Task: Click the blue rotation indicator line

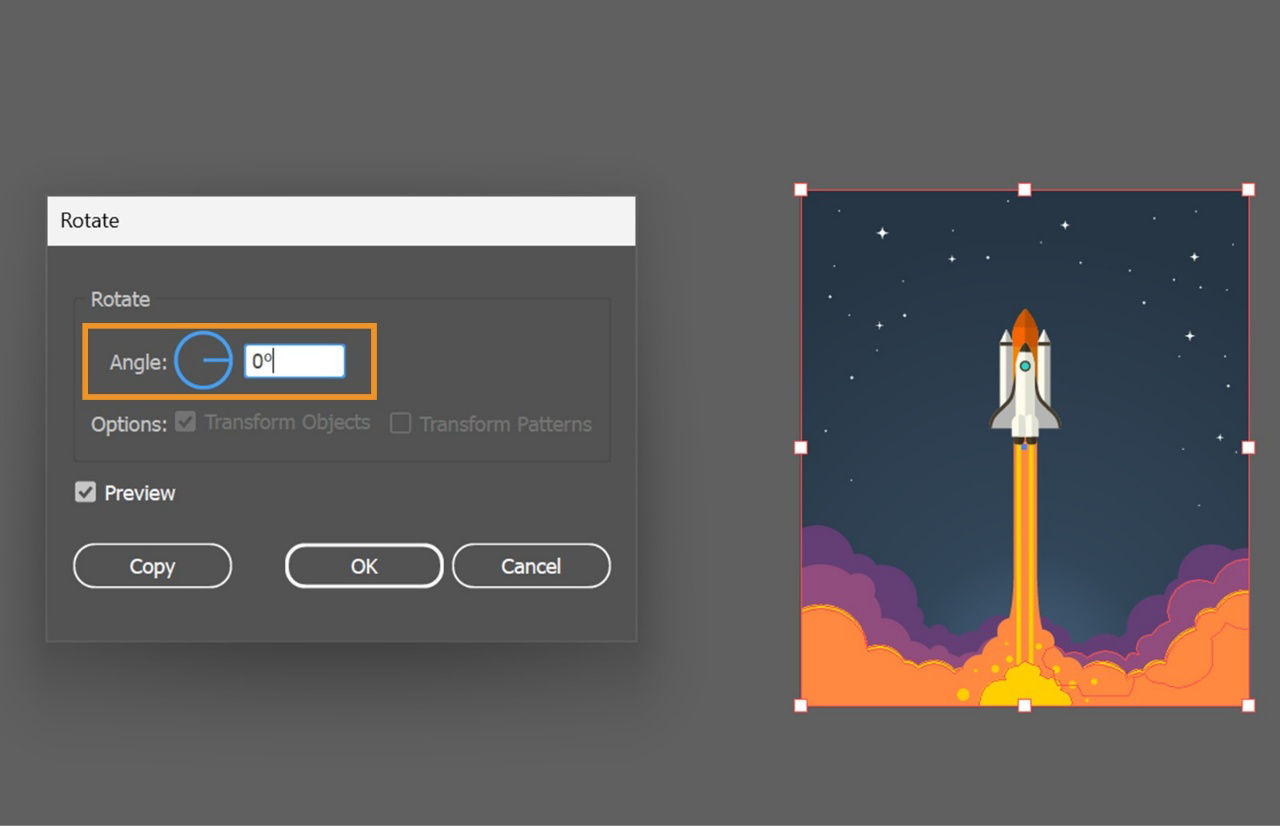Action: (214, 360)
